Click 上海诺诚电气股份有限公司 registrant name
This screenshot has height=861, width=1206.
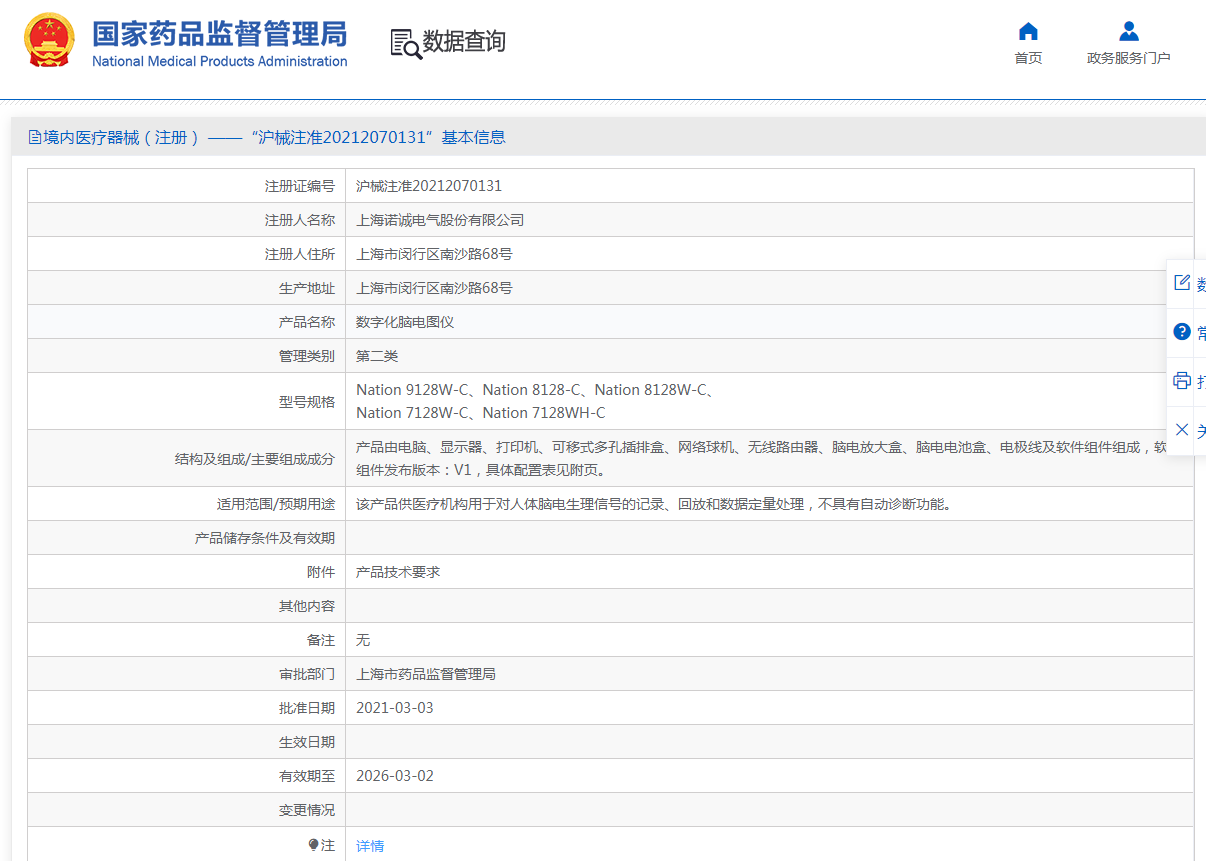coord(440,220)
